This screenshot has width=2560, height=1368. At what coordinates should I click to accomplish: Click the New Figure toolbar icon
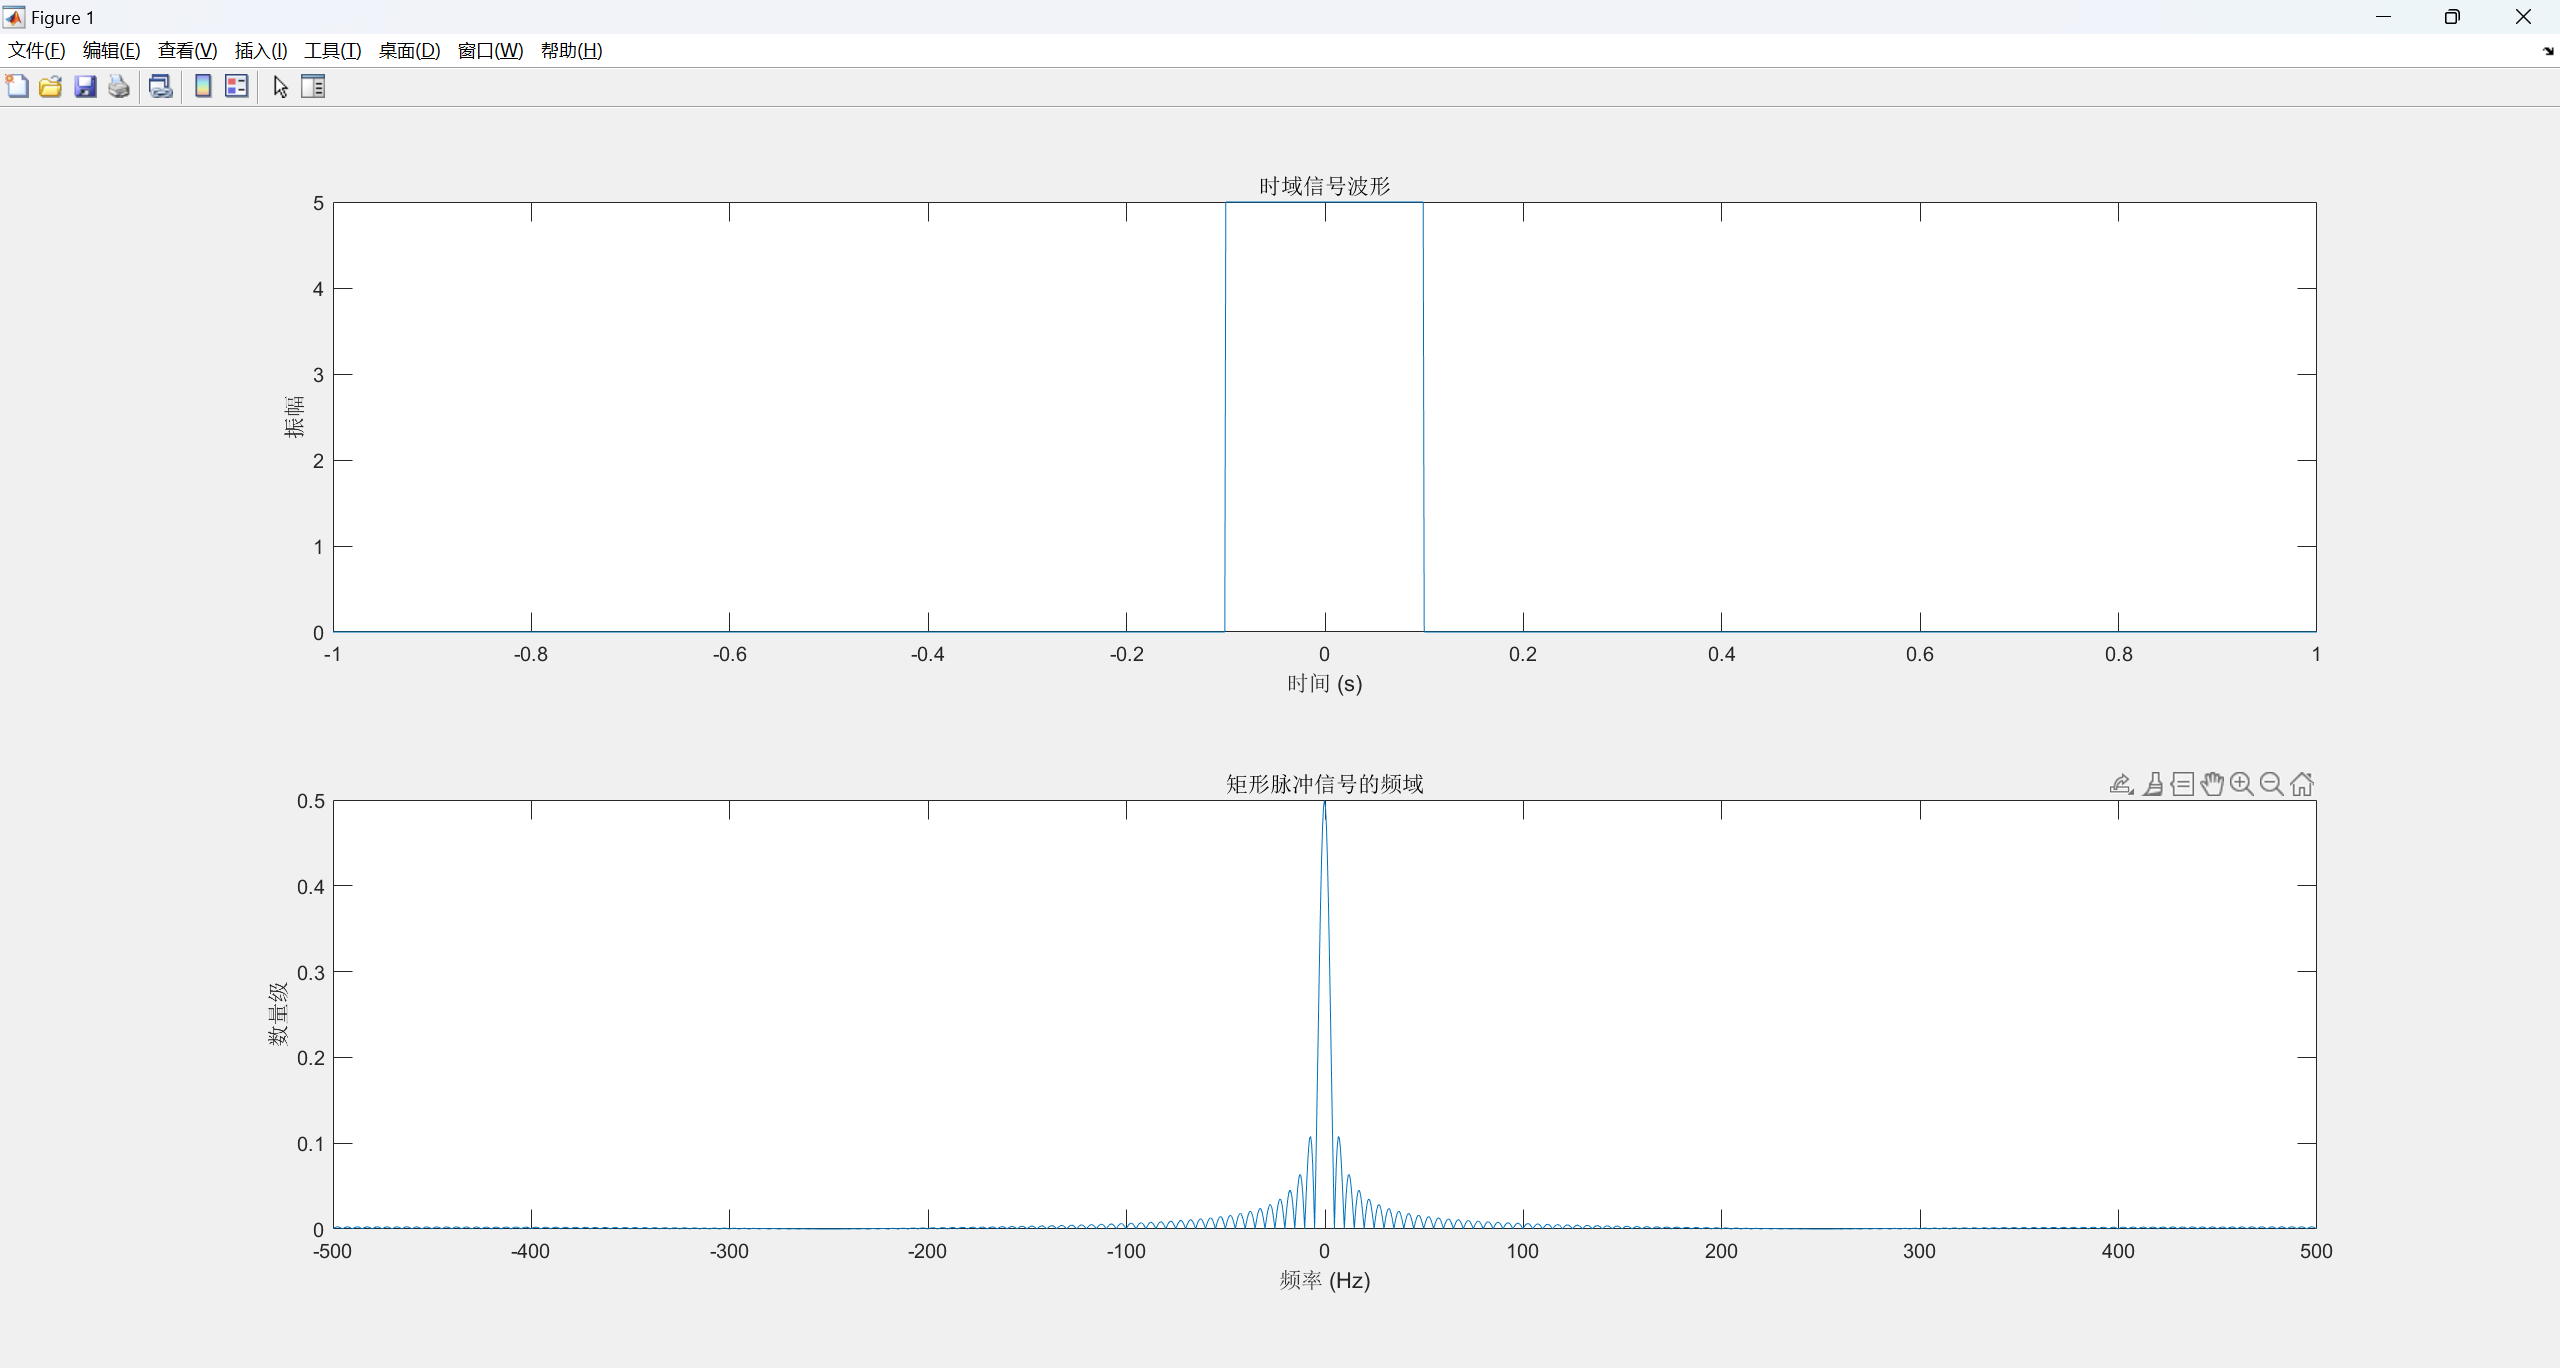point(17,87)
